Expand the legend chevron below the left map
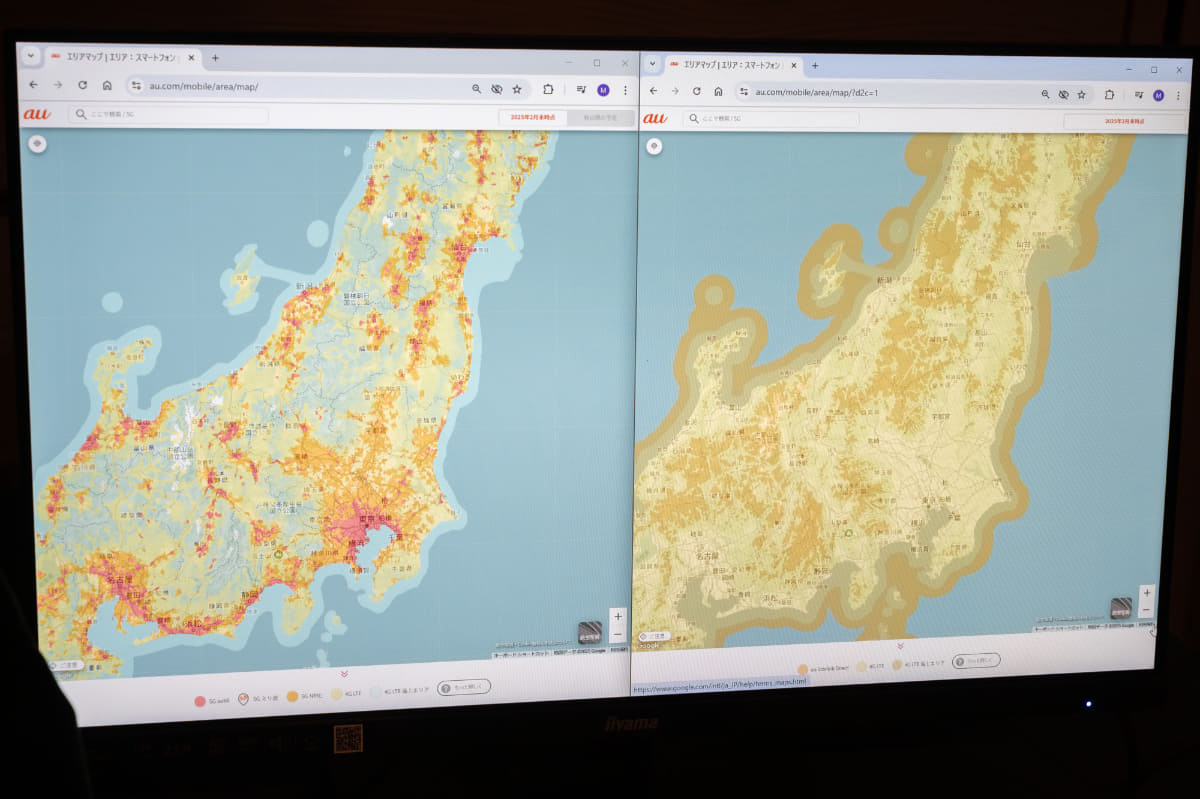This screenshot has width=1200, height=799. [x=344, y=674]
